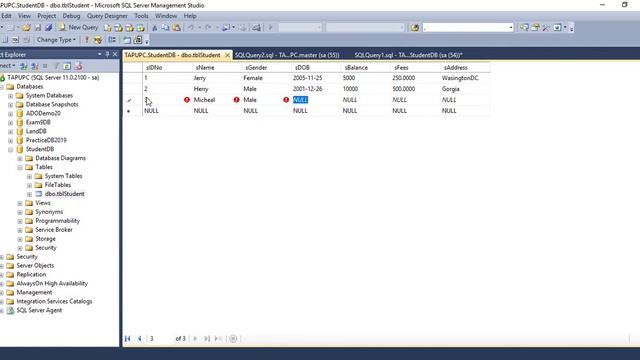
Task: Click the error icon beside Male in row 3
Action: click(236, 100)
